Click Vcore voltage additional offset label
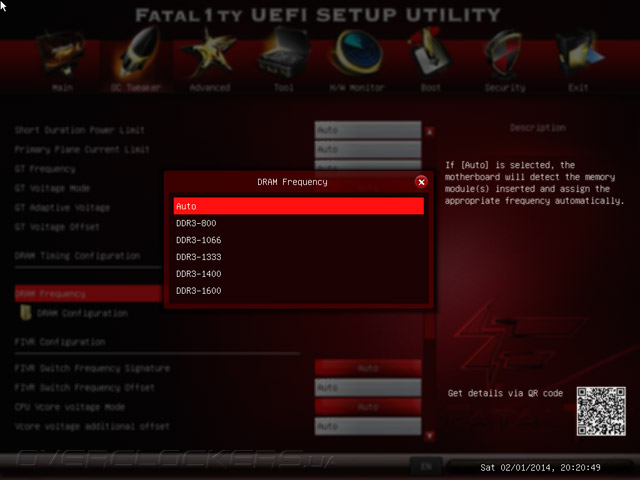 (x=92, y=426)
